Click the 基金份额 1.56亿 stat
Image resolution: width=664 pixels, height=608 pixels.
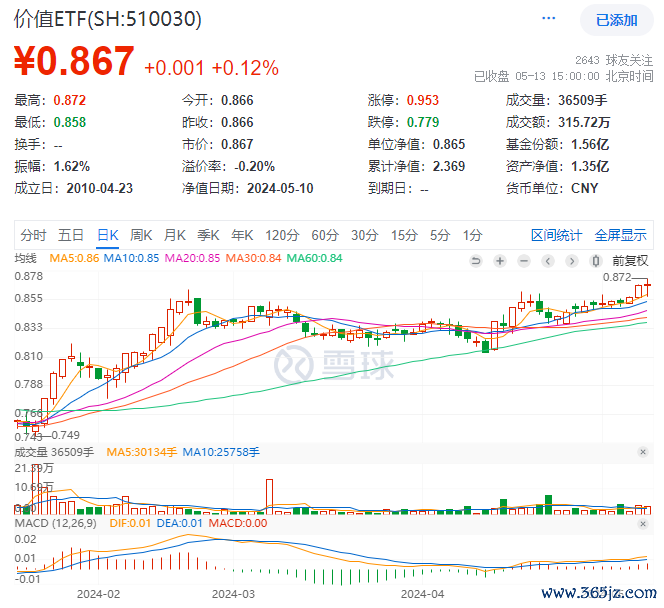pyautogui.click(x=557, y=144)
